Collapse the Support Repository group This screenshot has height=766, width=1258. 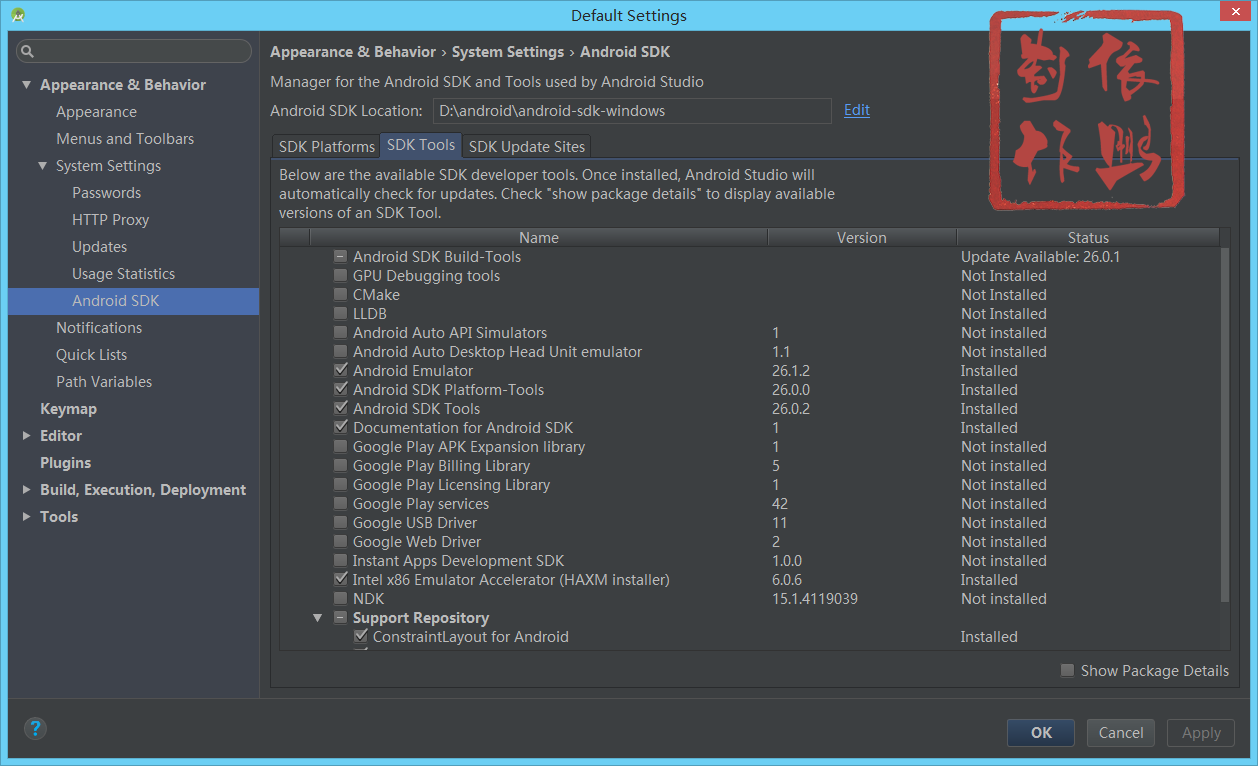pyautogui.click(x=317, y=618)
